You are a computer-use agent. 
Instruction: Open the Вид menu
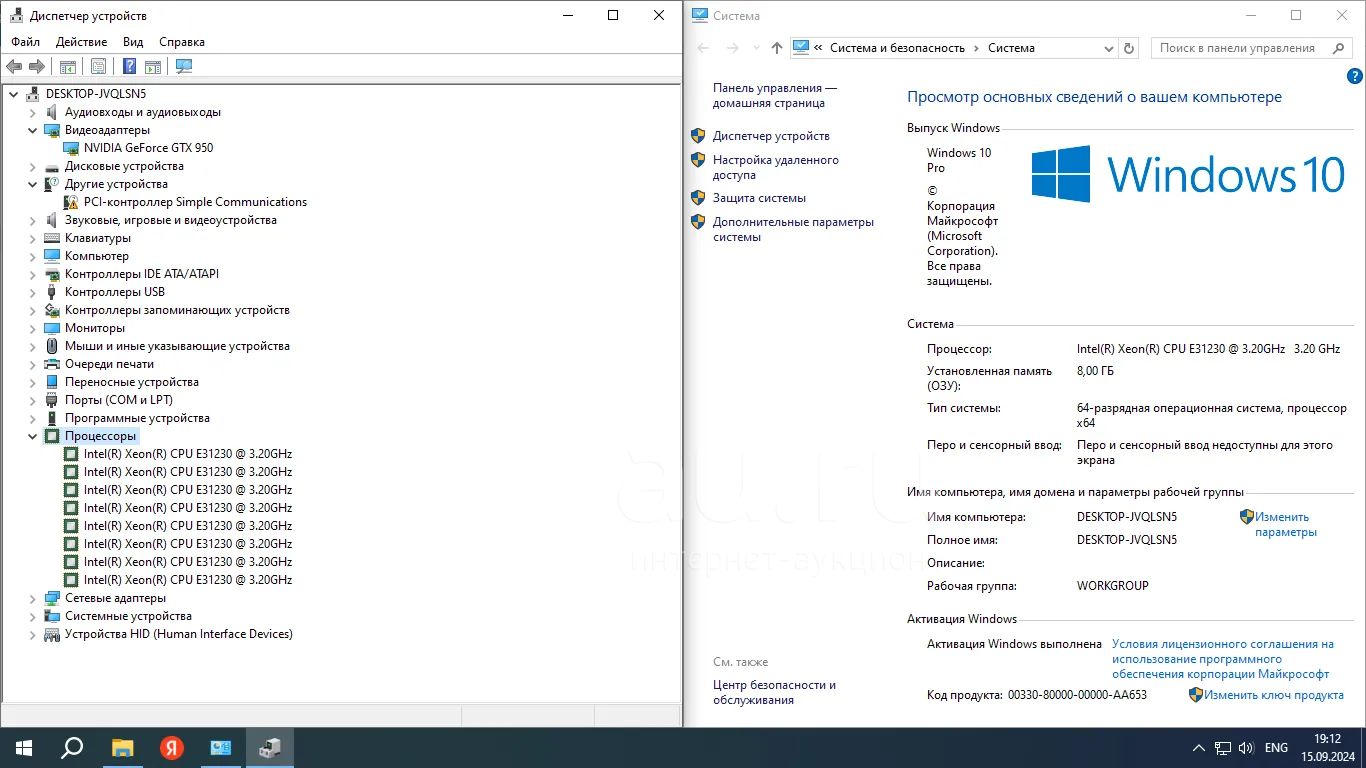(x=133, y=42)
